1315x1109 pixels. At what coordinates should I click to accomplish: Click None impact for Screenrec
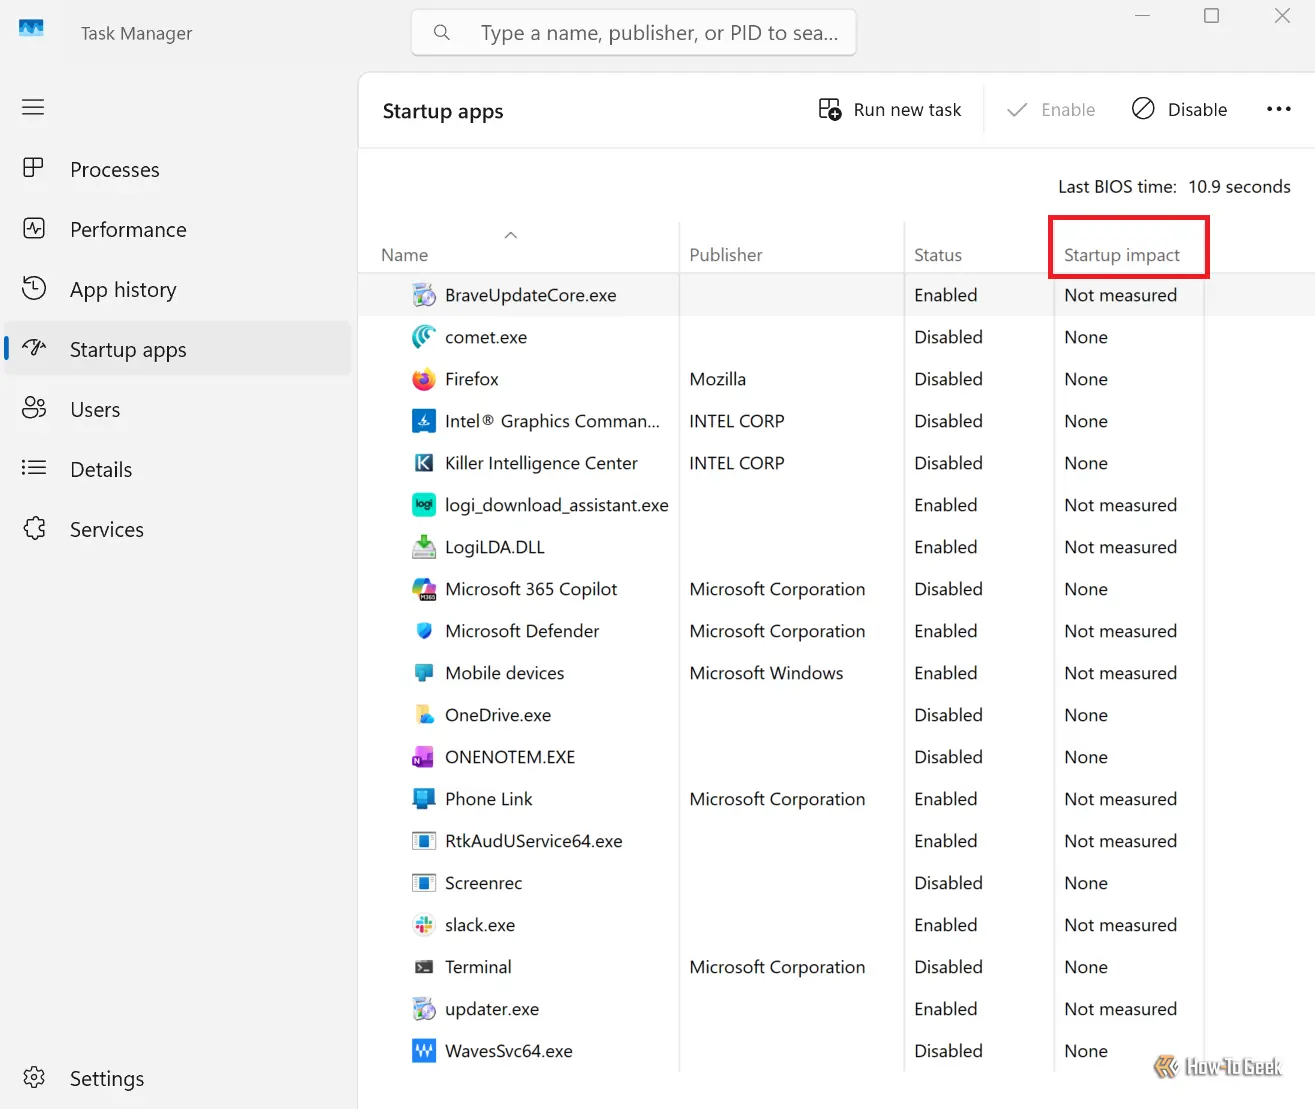[1086, 883]
